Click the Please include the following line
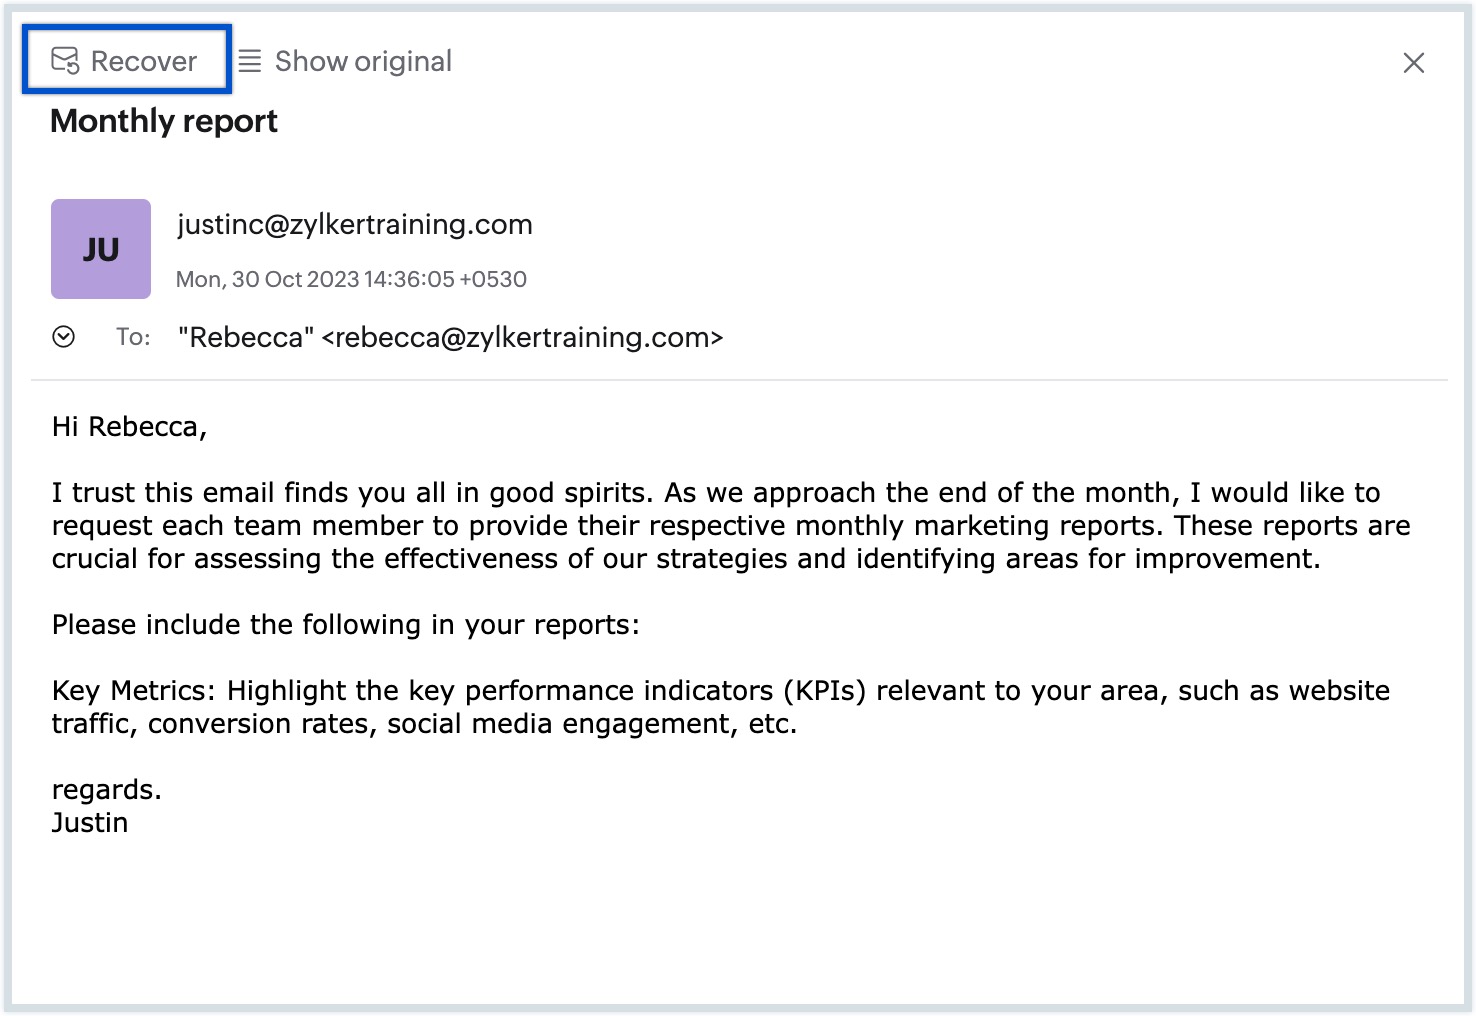Image resolution: width=1476 pixels, height=1016 pixels. pyautogui.click(x=345, y=625)
